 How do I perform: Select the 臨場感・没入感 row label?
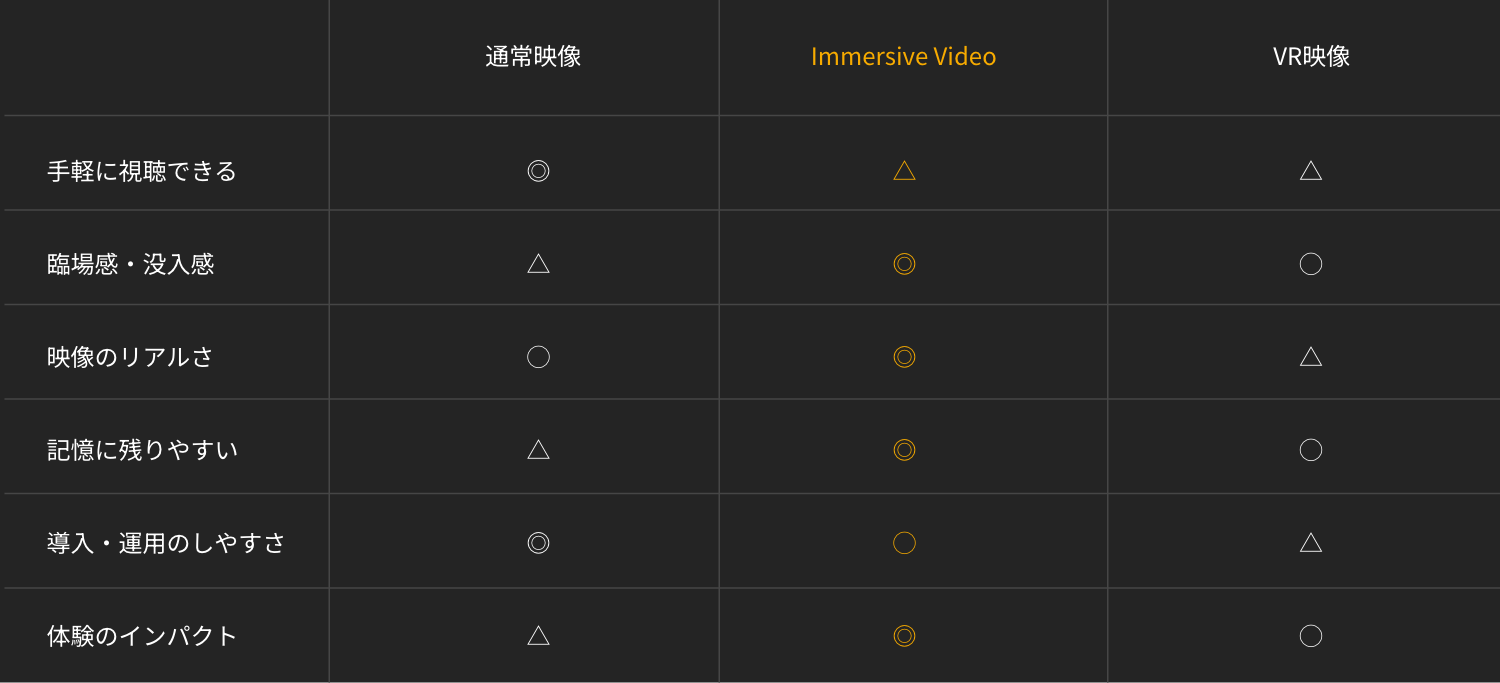click(x=131, y=264)
